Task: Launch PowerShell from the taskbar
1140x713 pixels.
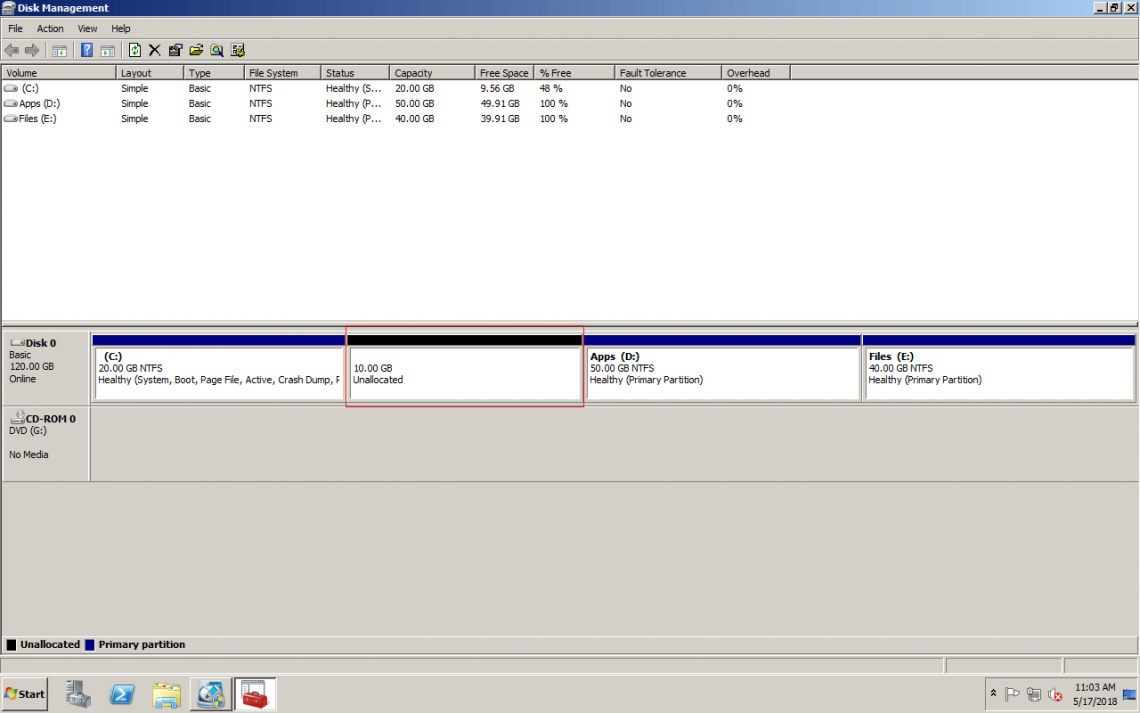Action: [122, 693]
